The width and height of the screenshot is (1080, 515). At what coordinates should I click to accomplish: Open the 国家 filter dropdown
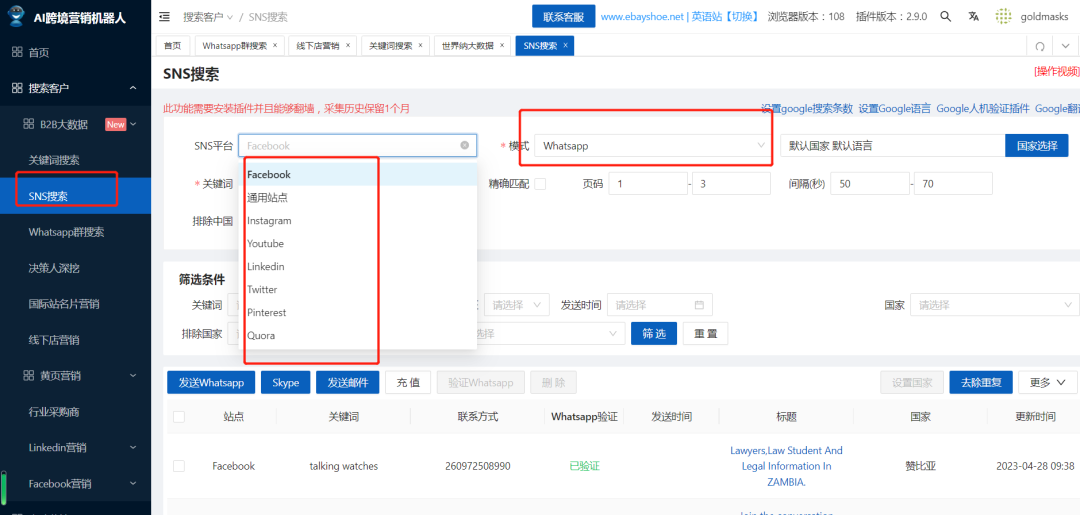coord(995,305)
